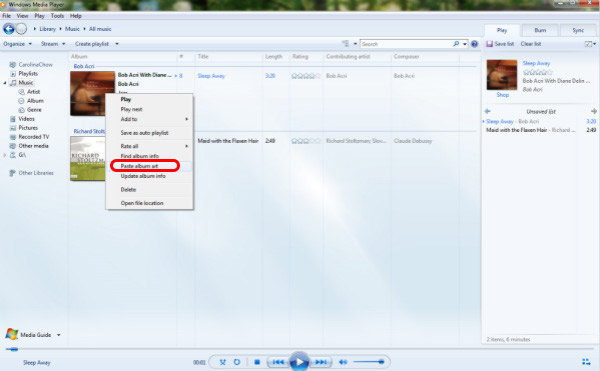Open the Organize dropdown

click(18, 44)
